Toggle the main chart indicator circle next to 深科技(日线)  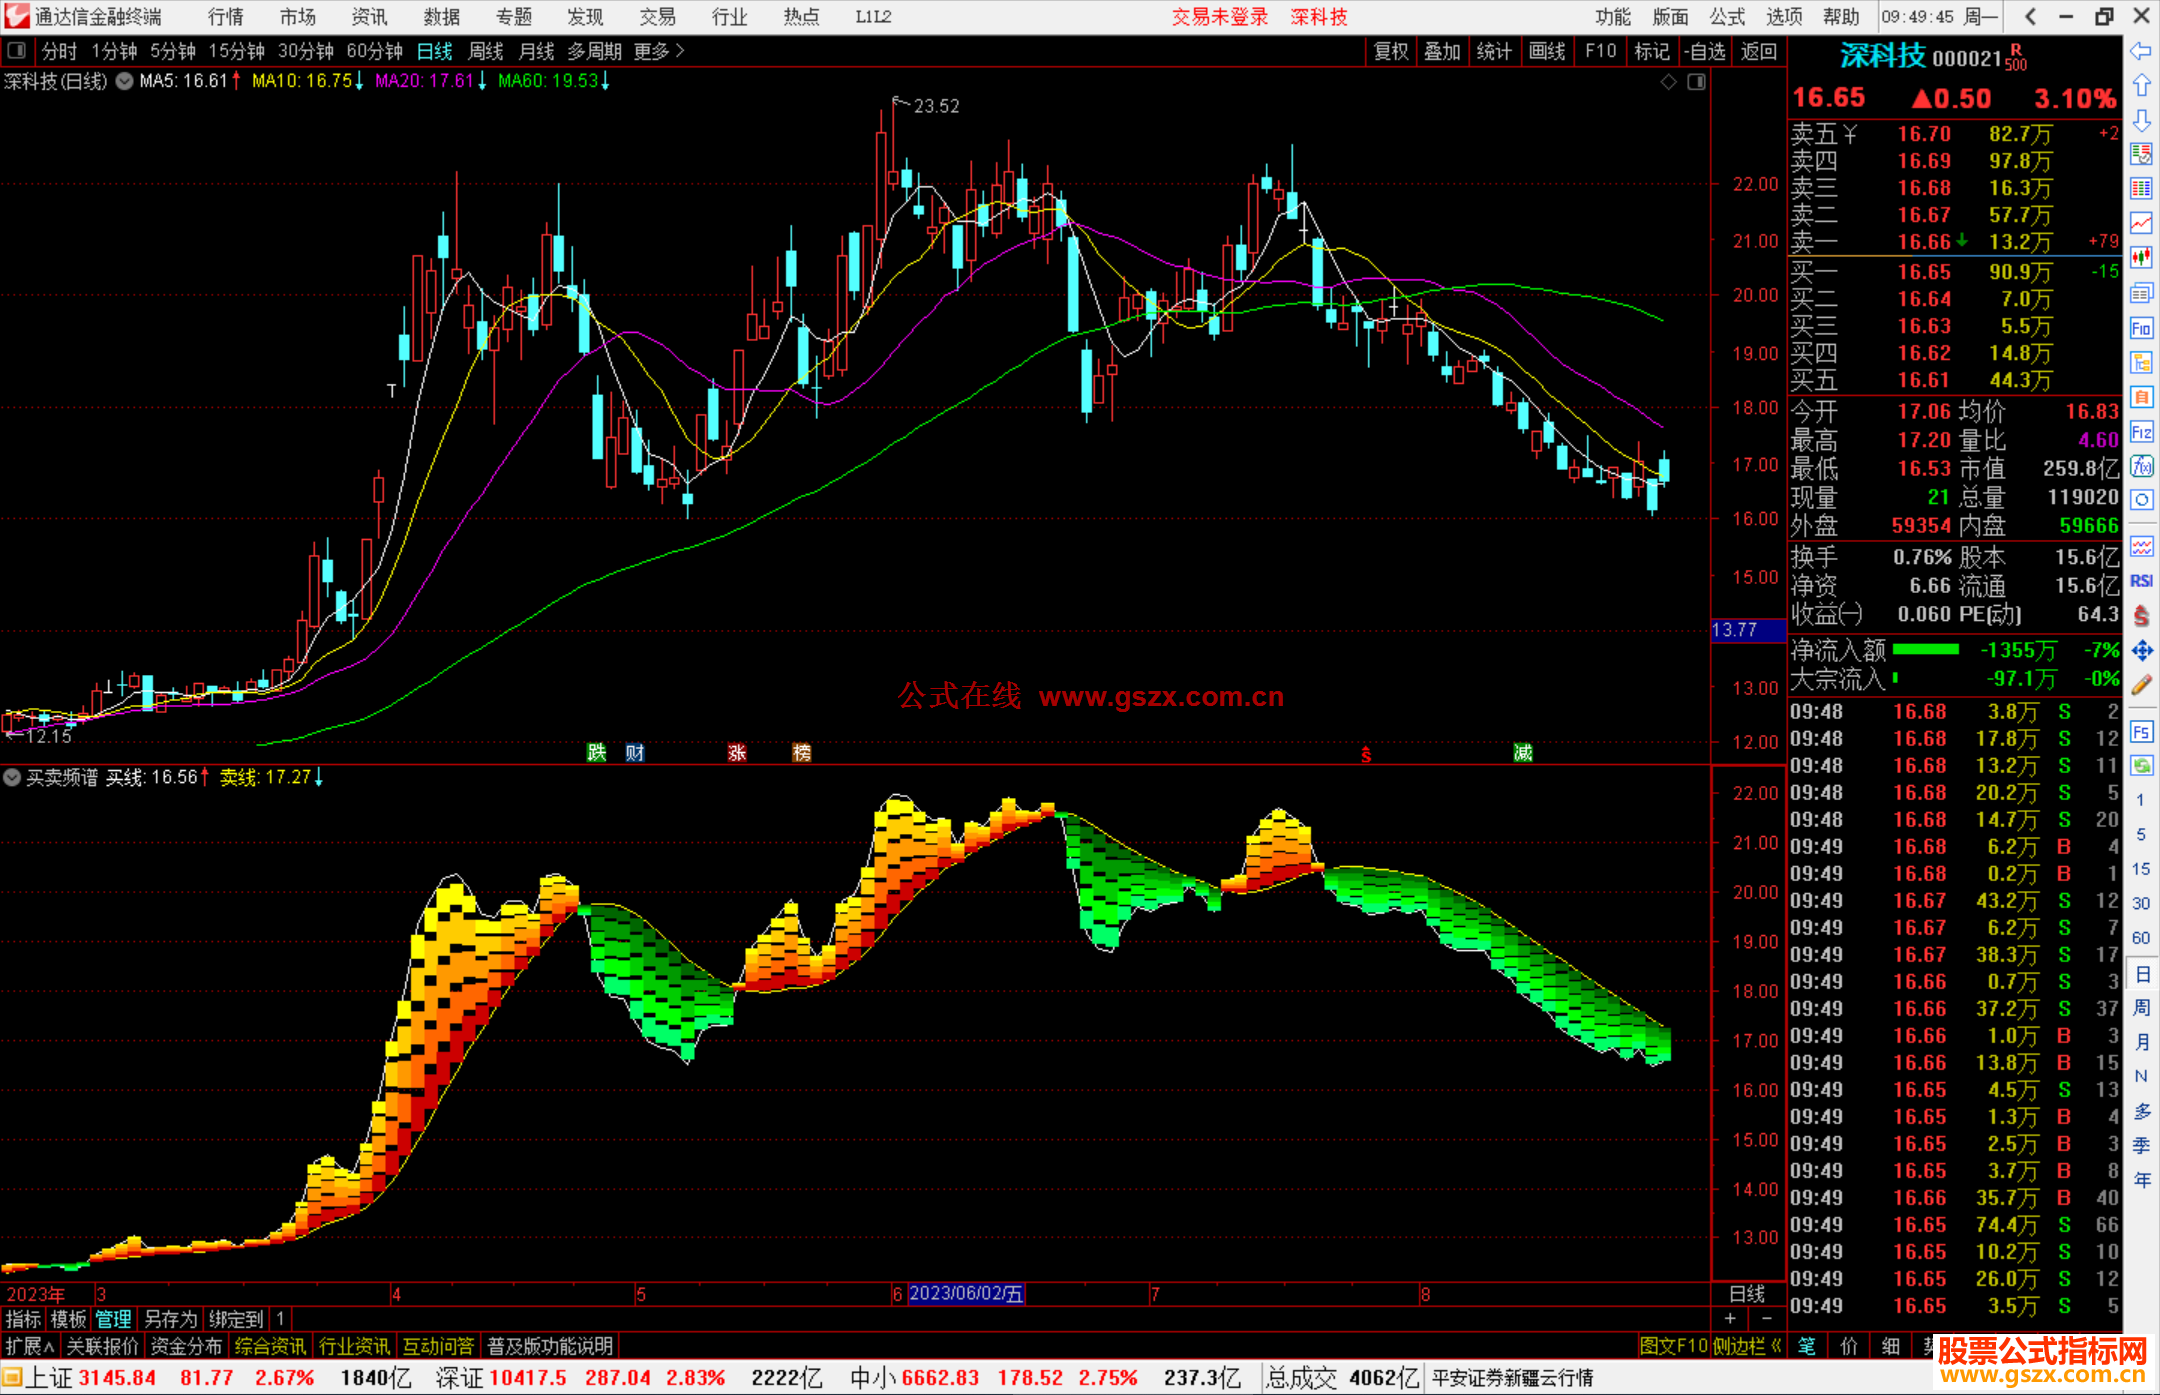124,82
